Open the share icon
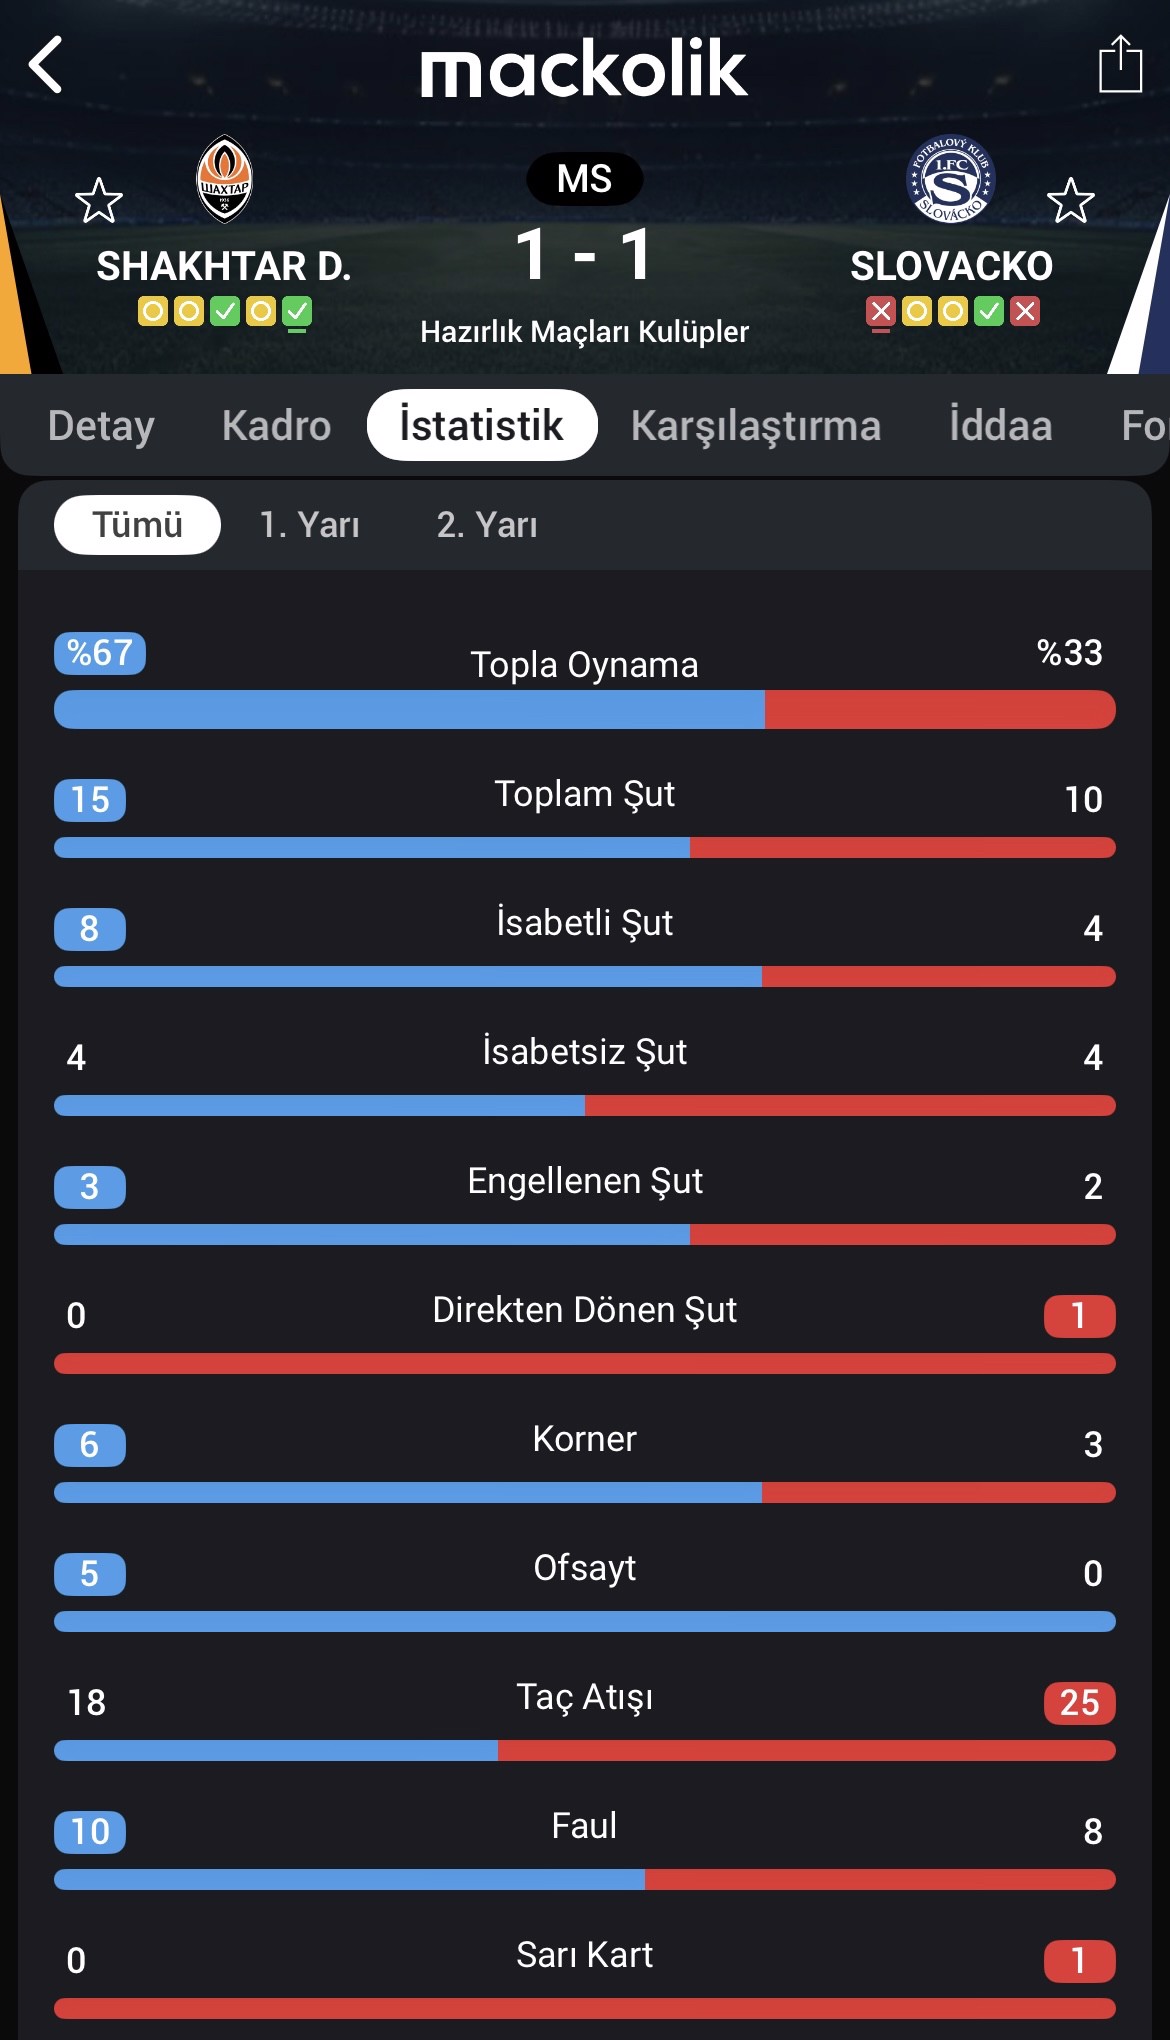The height and width of the screenshot is (2040, 1170). coord(1120,64)
